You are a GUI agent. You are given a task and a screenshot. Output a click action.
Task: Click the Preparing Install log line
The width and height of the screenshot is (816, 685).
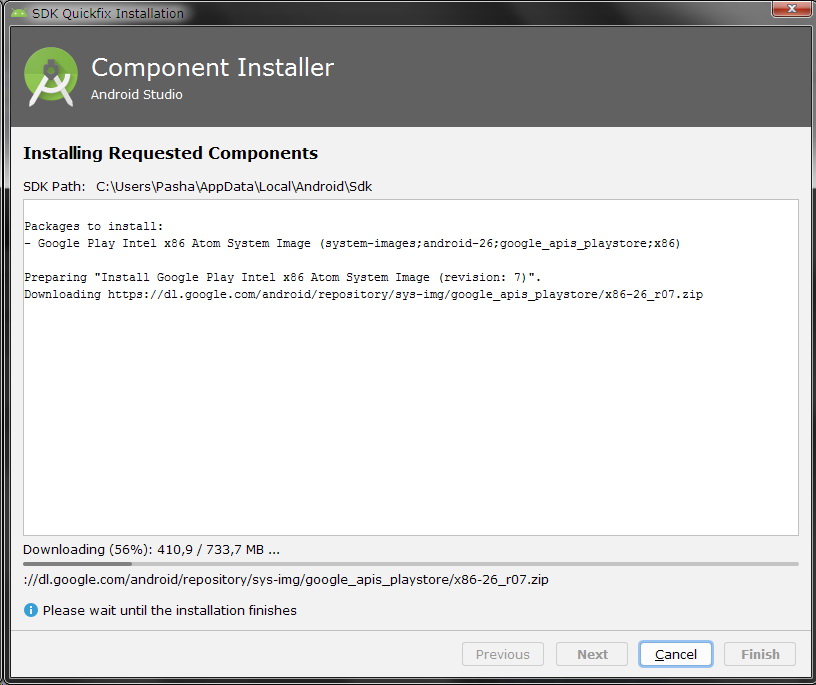coord(283,277)
